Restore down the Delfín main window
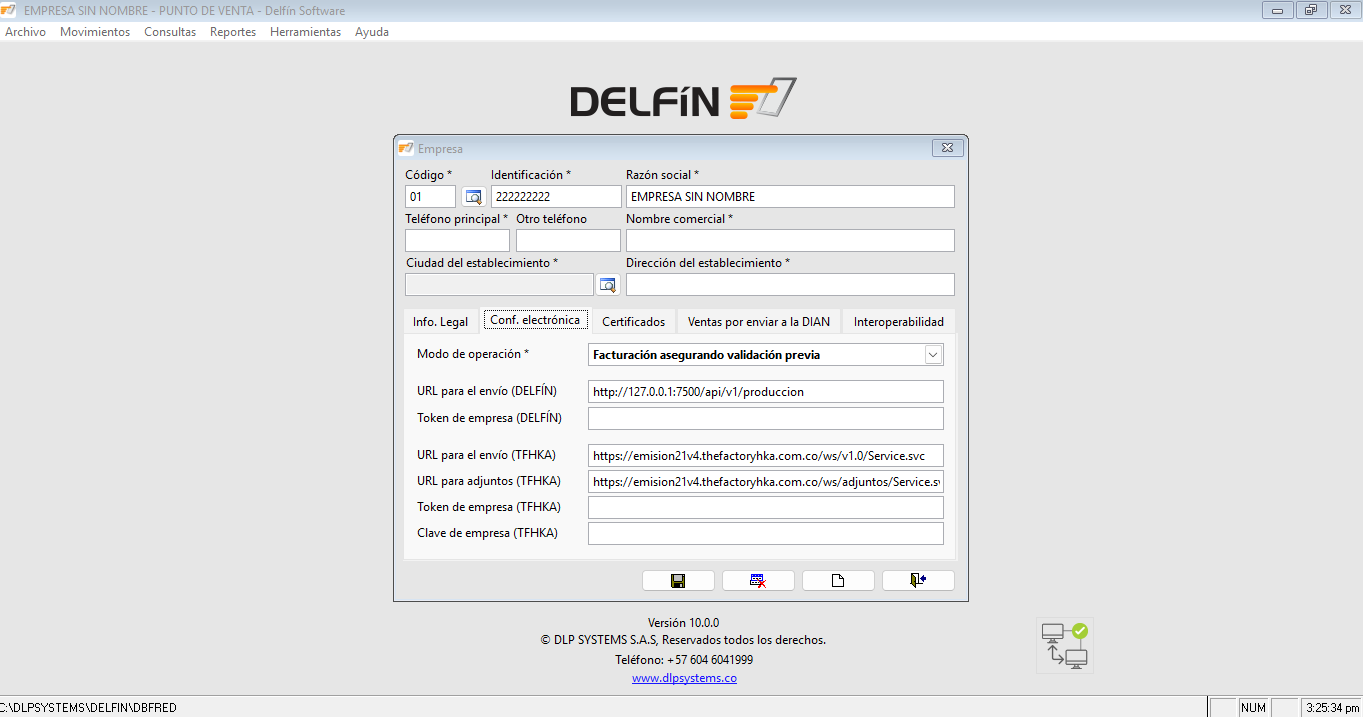Viewport: 1363px width, 717px height. tap(1311, 10)
